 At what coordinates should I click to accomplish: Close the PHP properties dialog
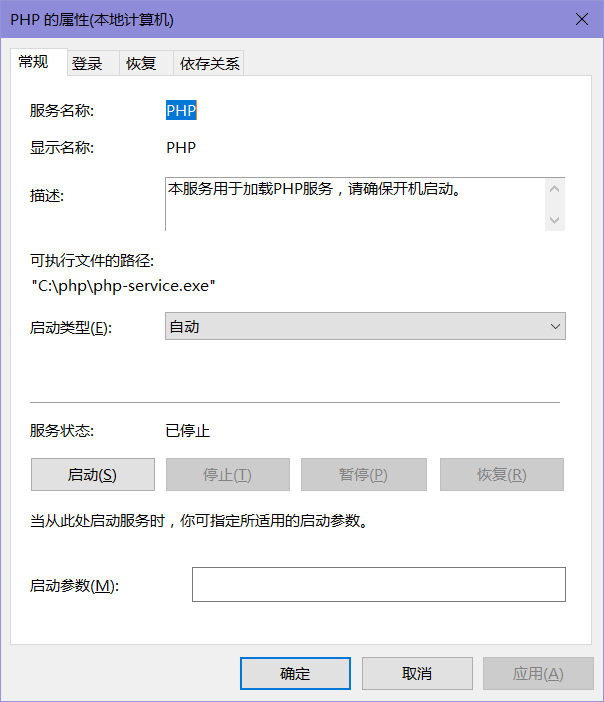[582, 19]
